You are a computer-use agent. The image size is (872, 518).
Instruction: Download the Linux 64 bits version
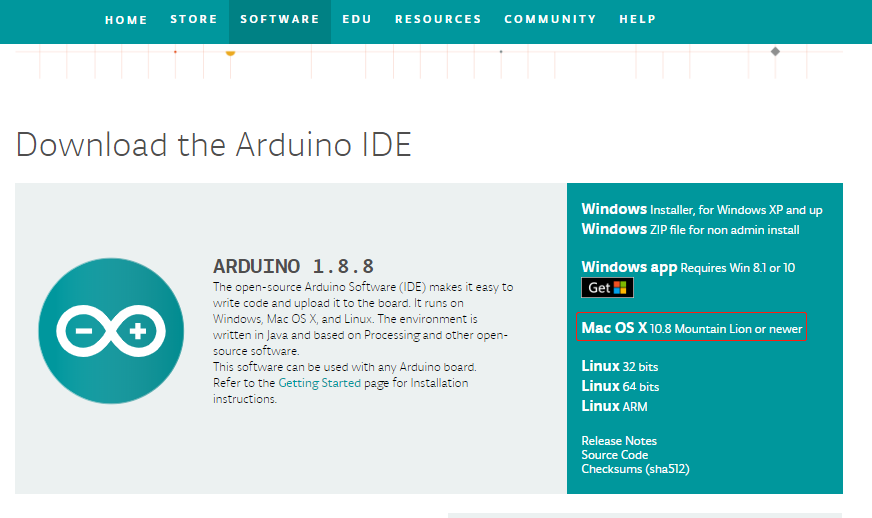[620, 386]
